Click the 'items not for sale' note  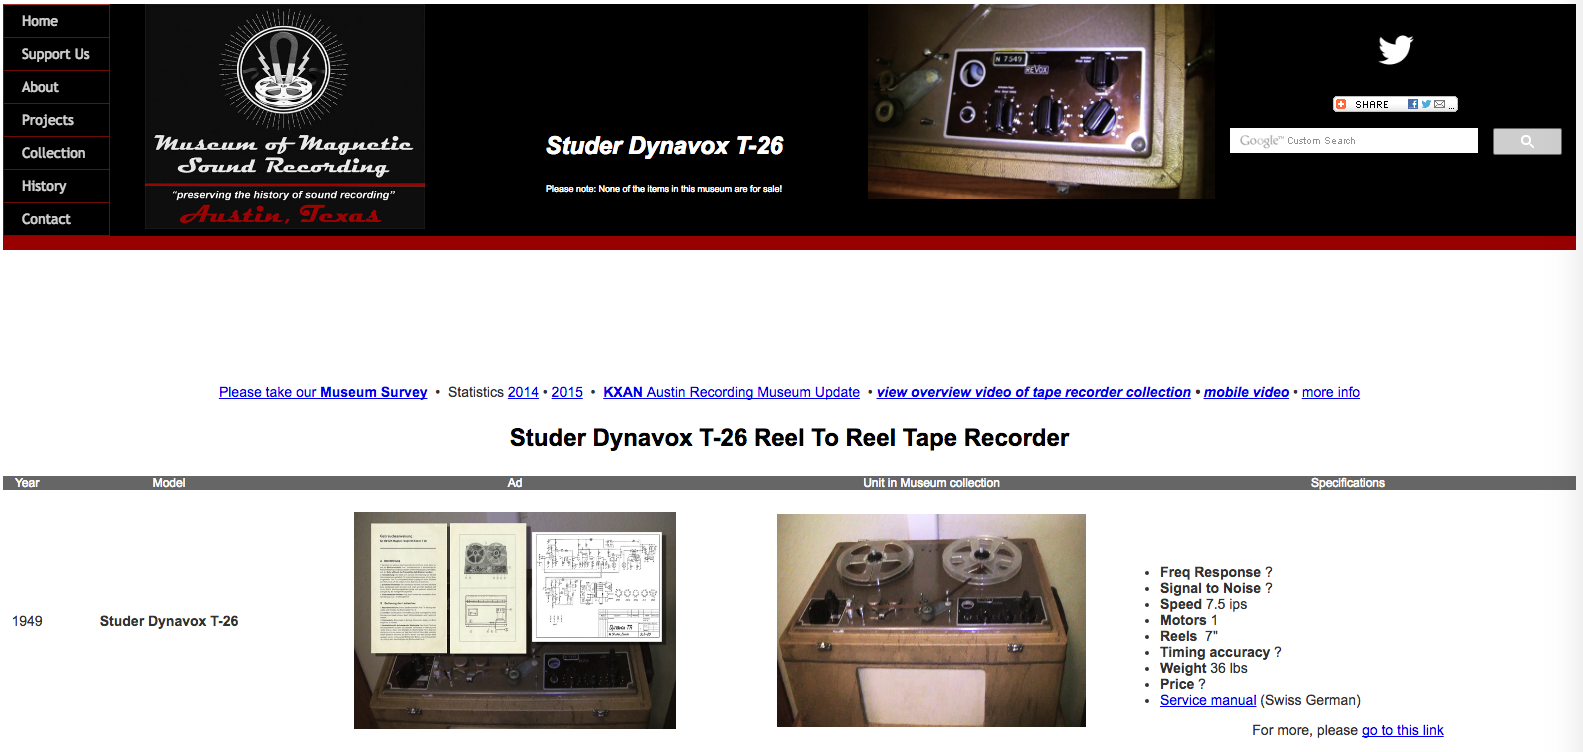pos(664,189)
